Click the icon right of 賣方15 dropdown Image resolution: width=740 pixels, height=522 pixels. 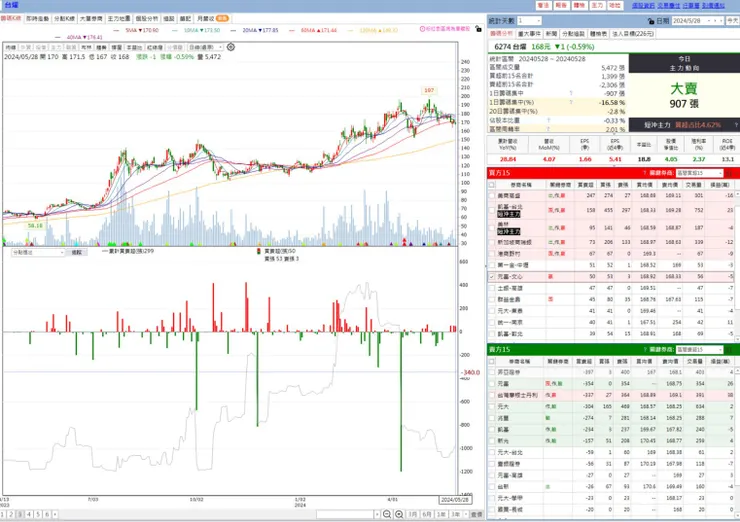point(729,350)
